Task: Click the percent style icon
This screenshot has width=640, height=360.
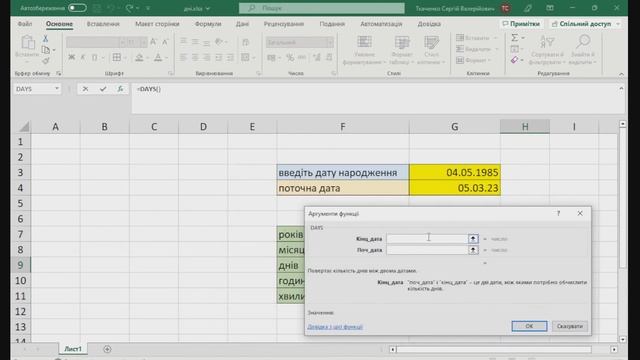Action: pos(290,58)
